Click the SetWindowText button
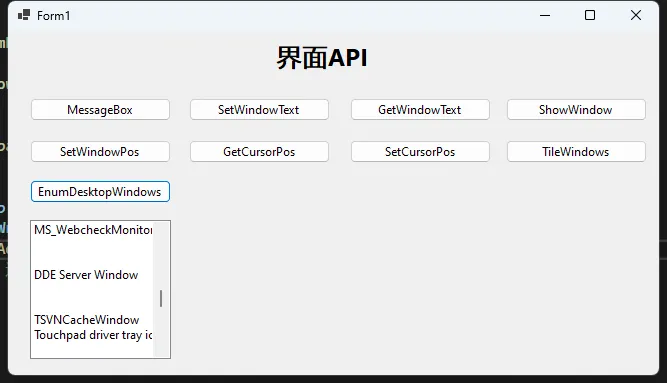The image size is (667, 383). click(259, 110)
